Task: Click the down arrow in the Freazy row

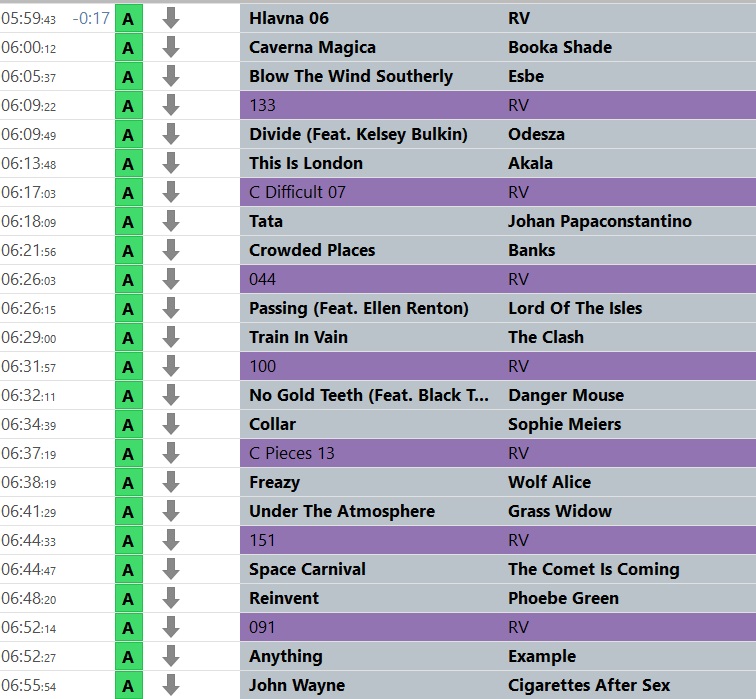Action: click(x=171, y=482)
